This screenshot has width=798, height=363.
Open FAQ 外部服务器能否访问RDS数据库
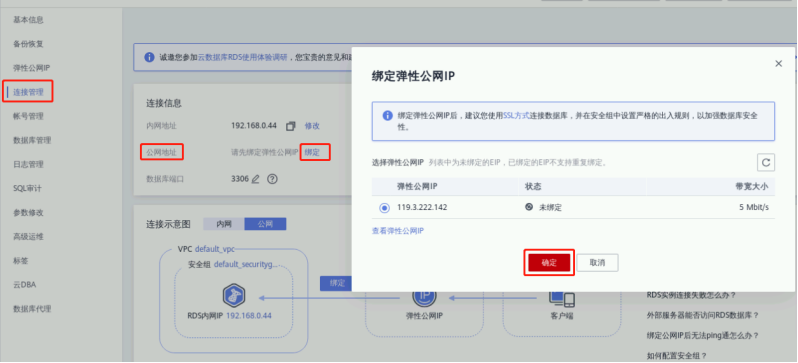pyautogui.click(x=702, y=315)
